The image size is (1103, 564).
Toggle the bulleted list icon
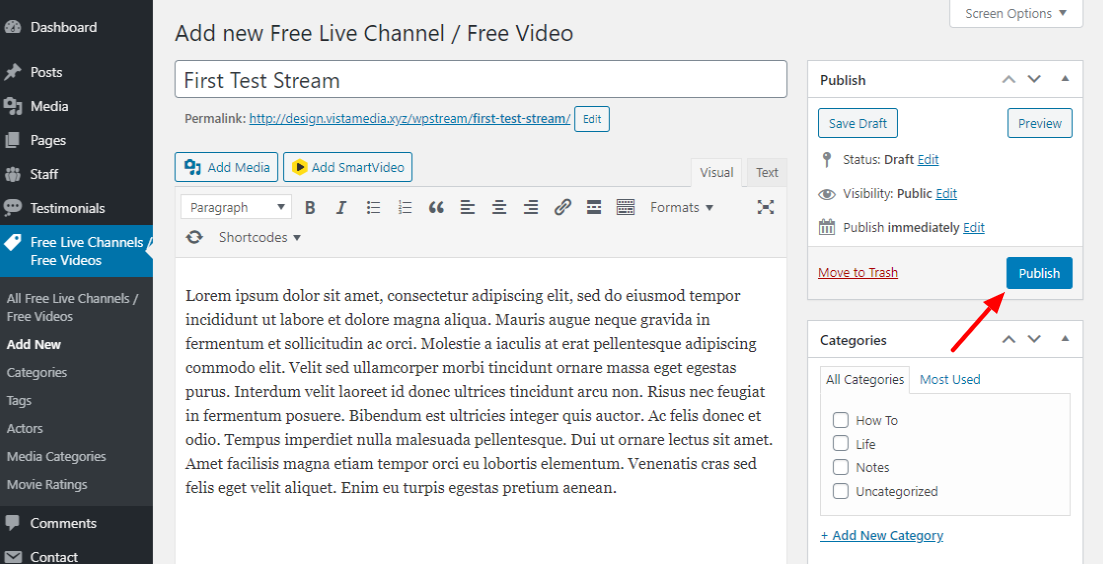[x=373, y=208]
